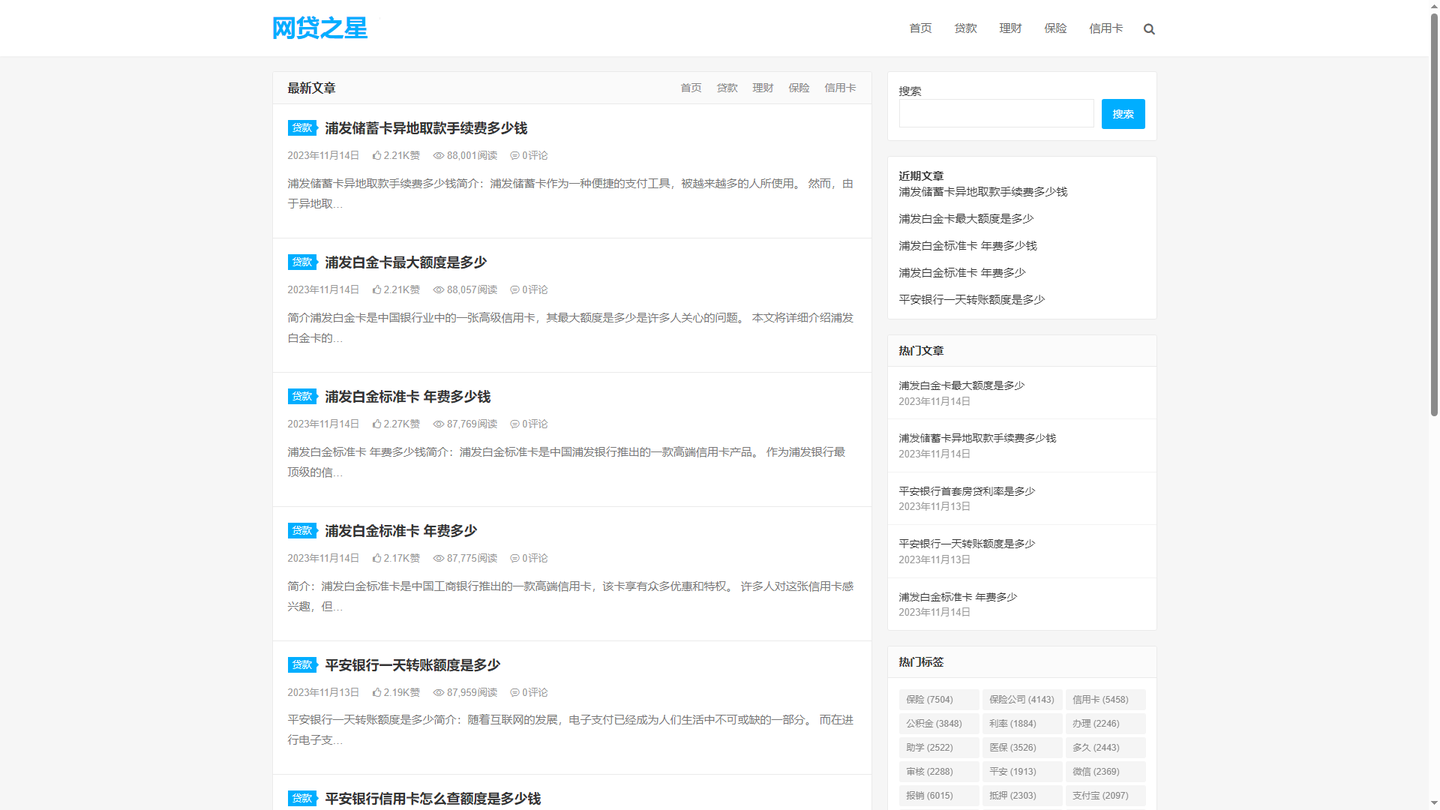Open the search magnifier icon in header
This screenshot has width=1440, height=810.
[1149, 29]
